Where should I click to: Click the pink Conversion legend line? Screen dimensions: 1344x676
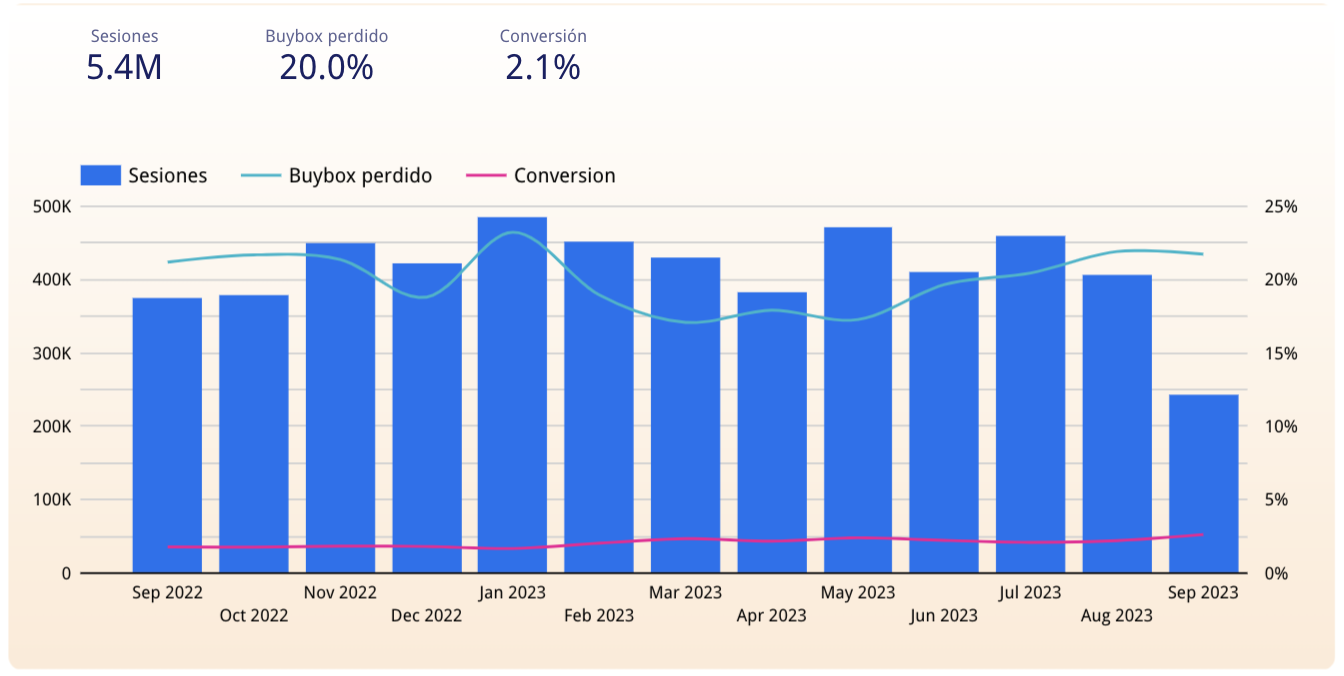[x=486, y=176]
